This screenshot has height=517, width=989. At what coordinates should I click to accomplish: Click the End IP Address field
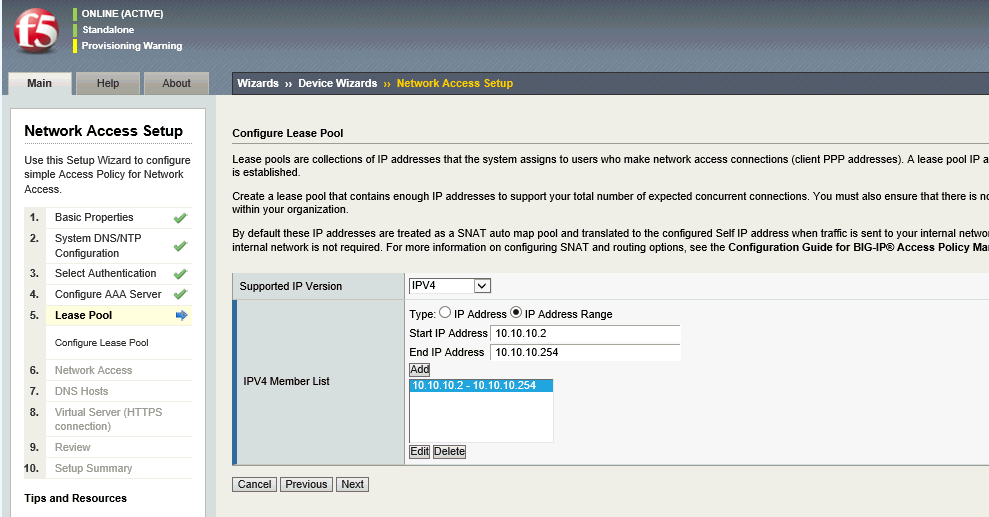(x=585, y=352)
